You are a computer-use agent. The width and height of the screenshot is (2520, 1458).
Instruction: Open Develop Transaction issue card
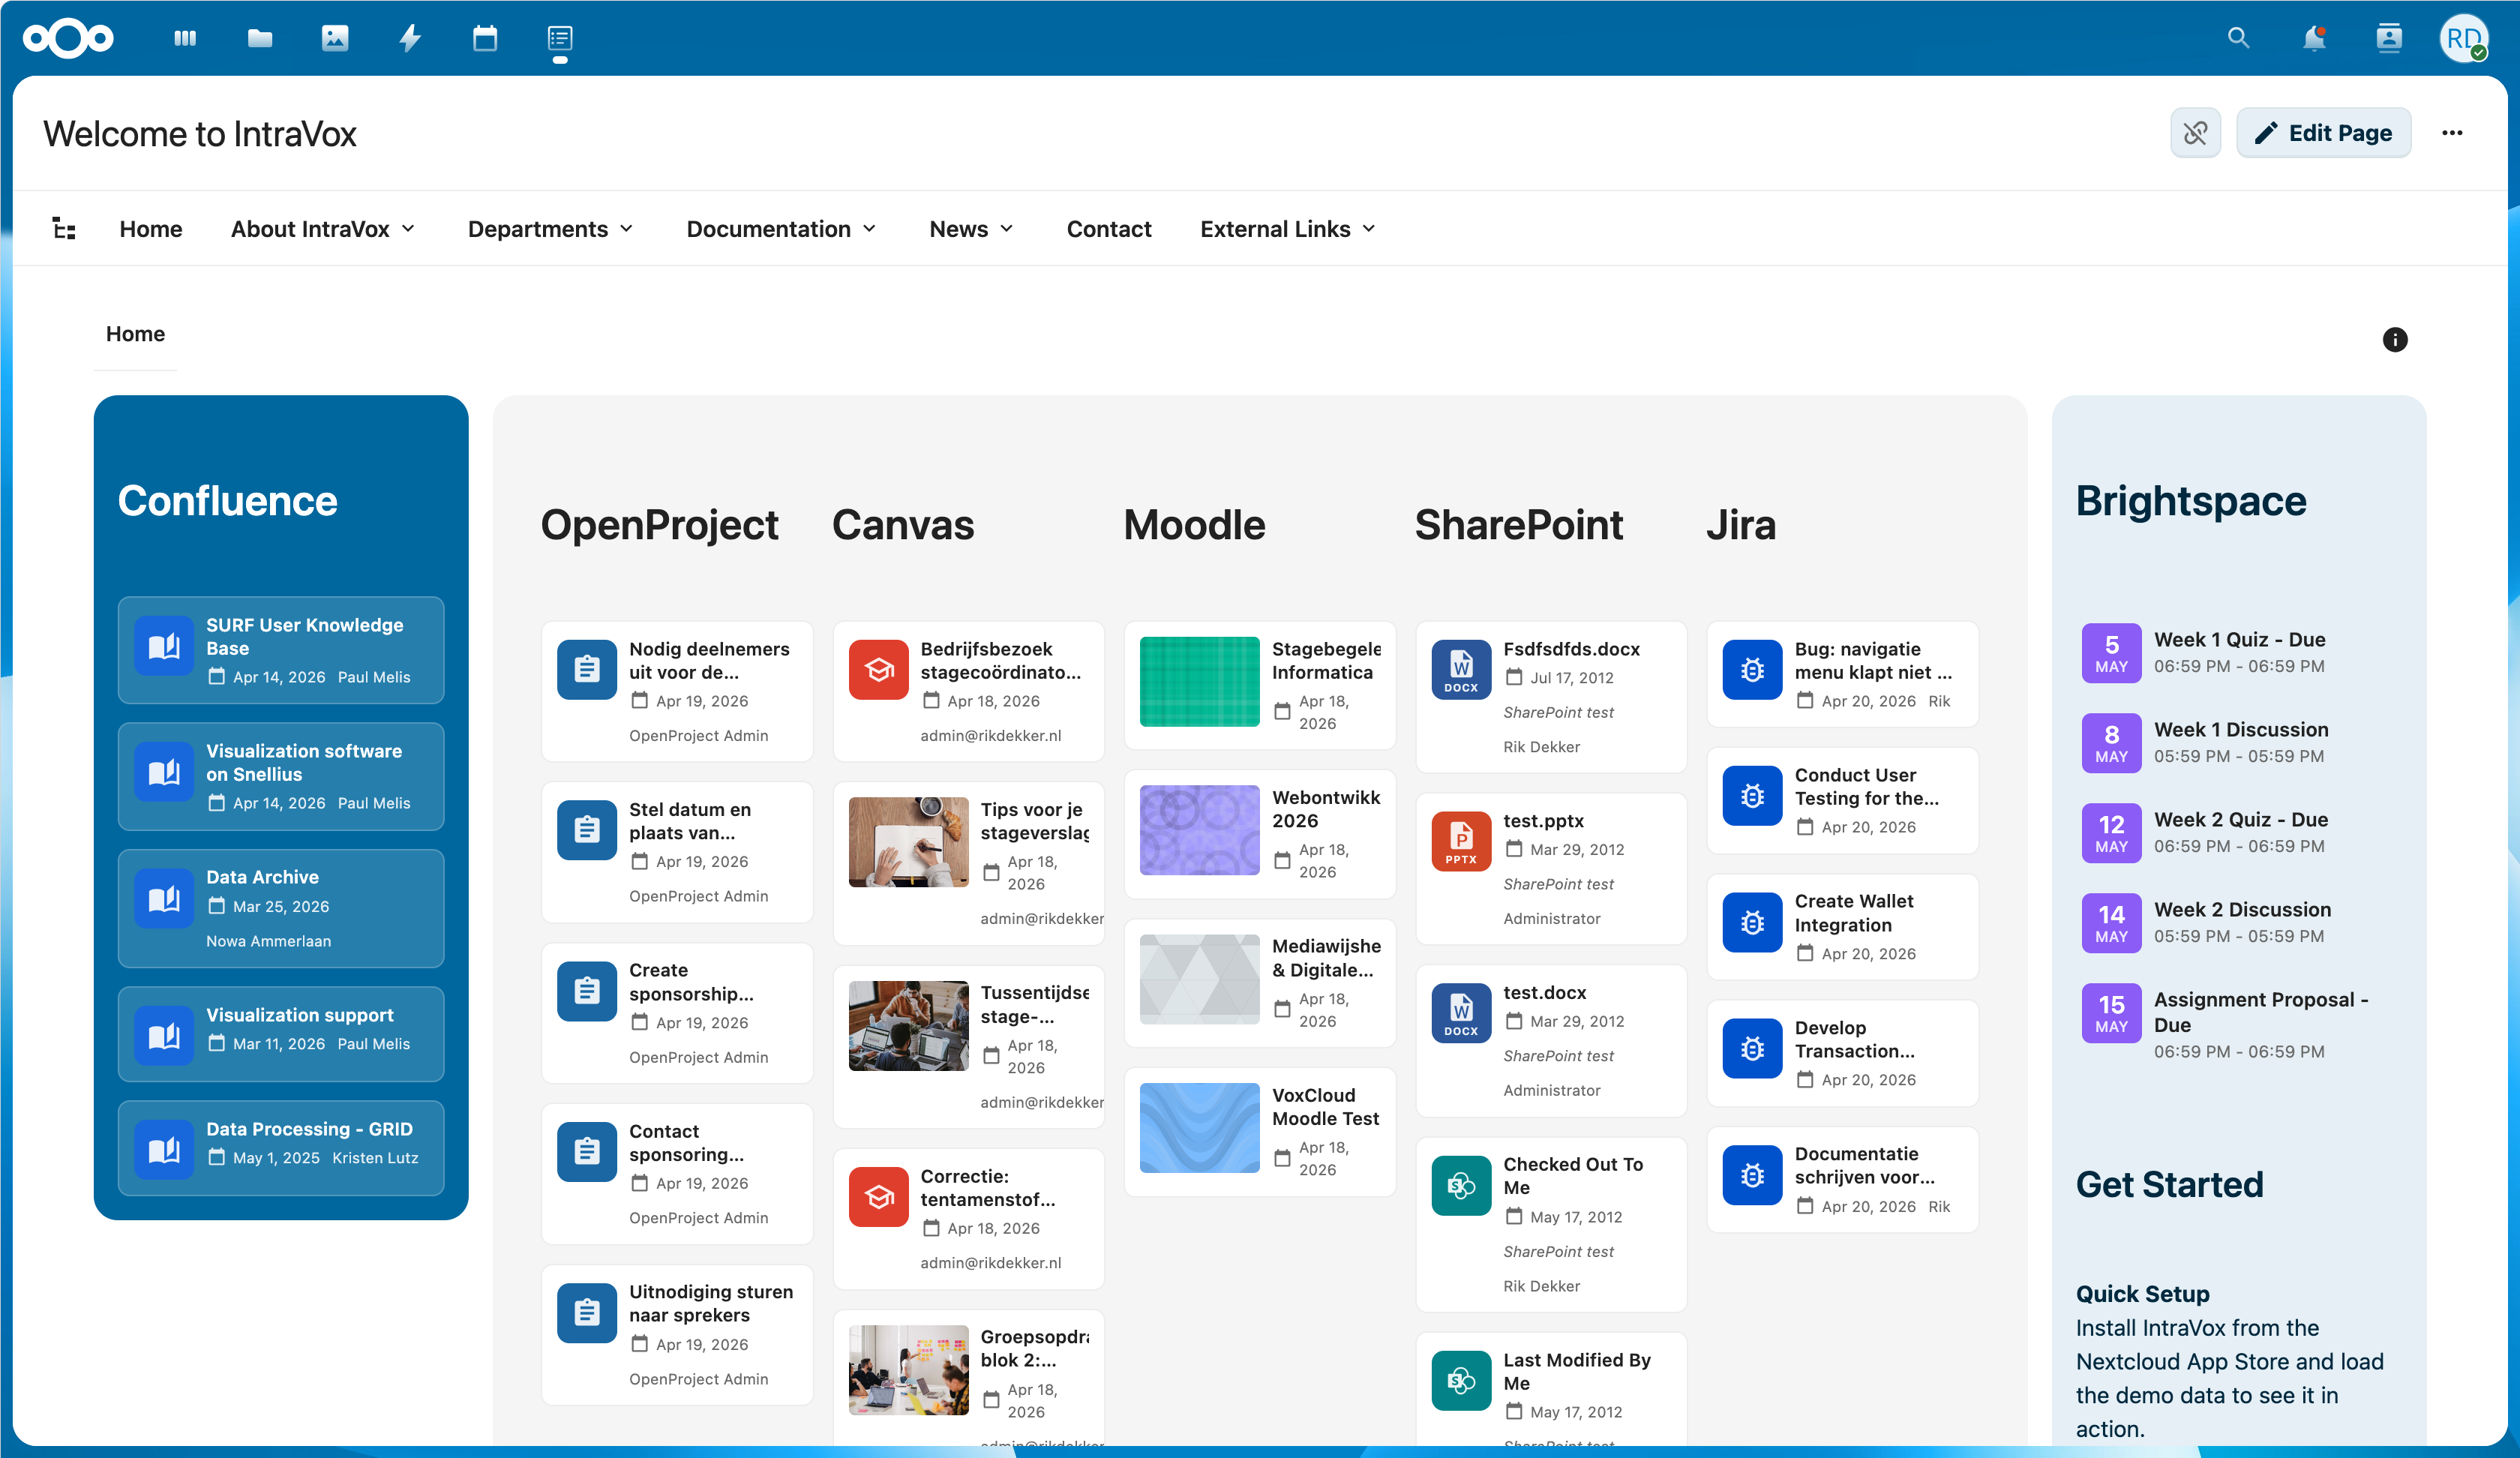(1843, 1053)
